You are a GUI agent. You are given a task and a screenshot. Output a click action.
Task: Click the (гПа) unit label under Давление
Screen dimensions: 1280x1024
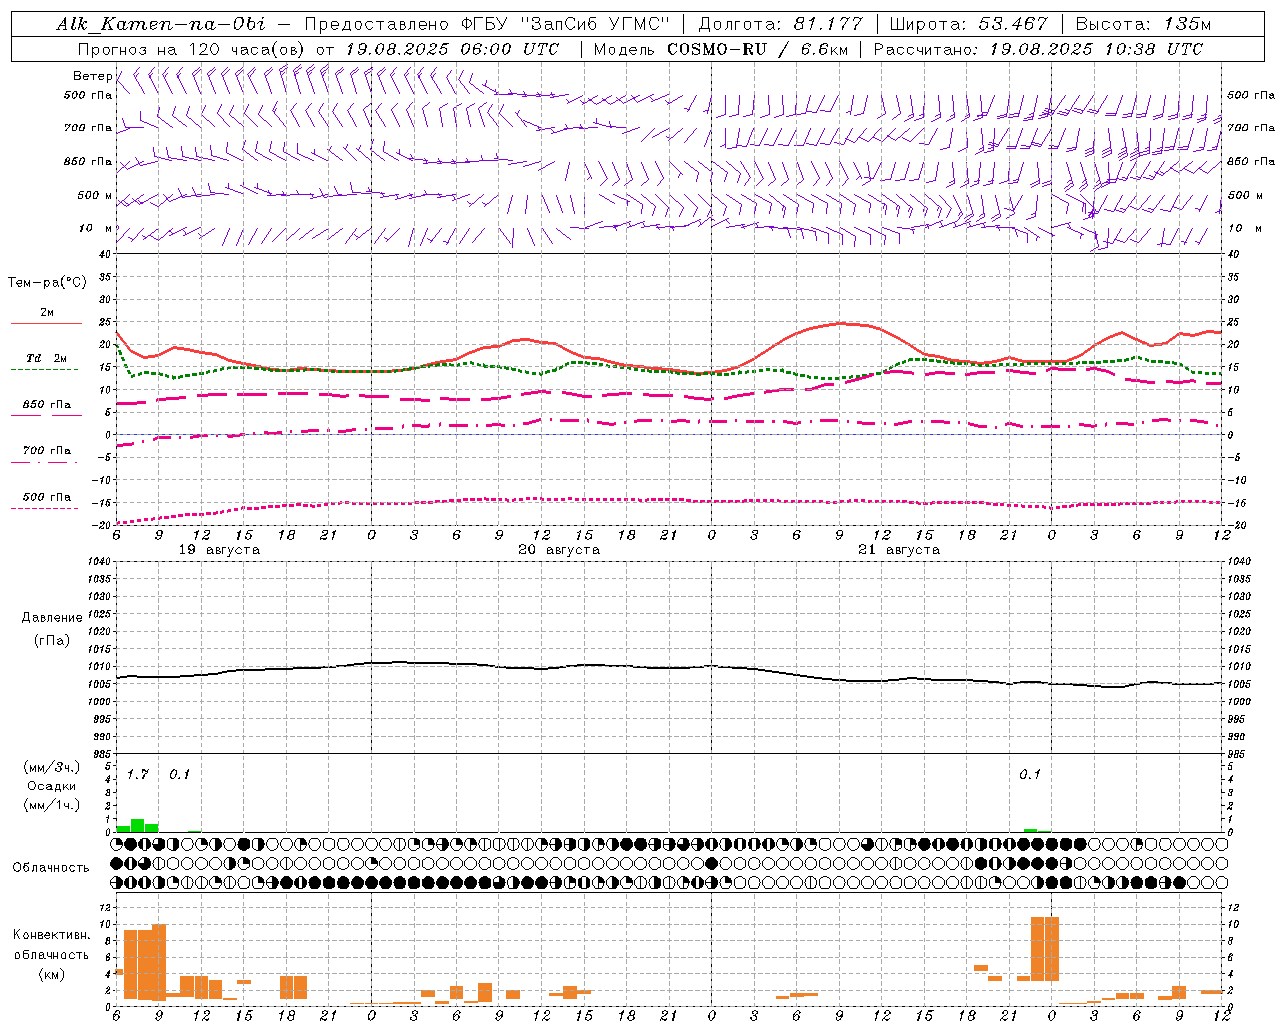click(52, 640)
